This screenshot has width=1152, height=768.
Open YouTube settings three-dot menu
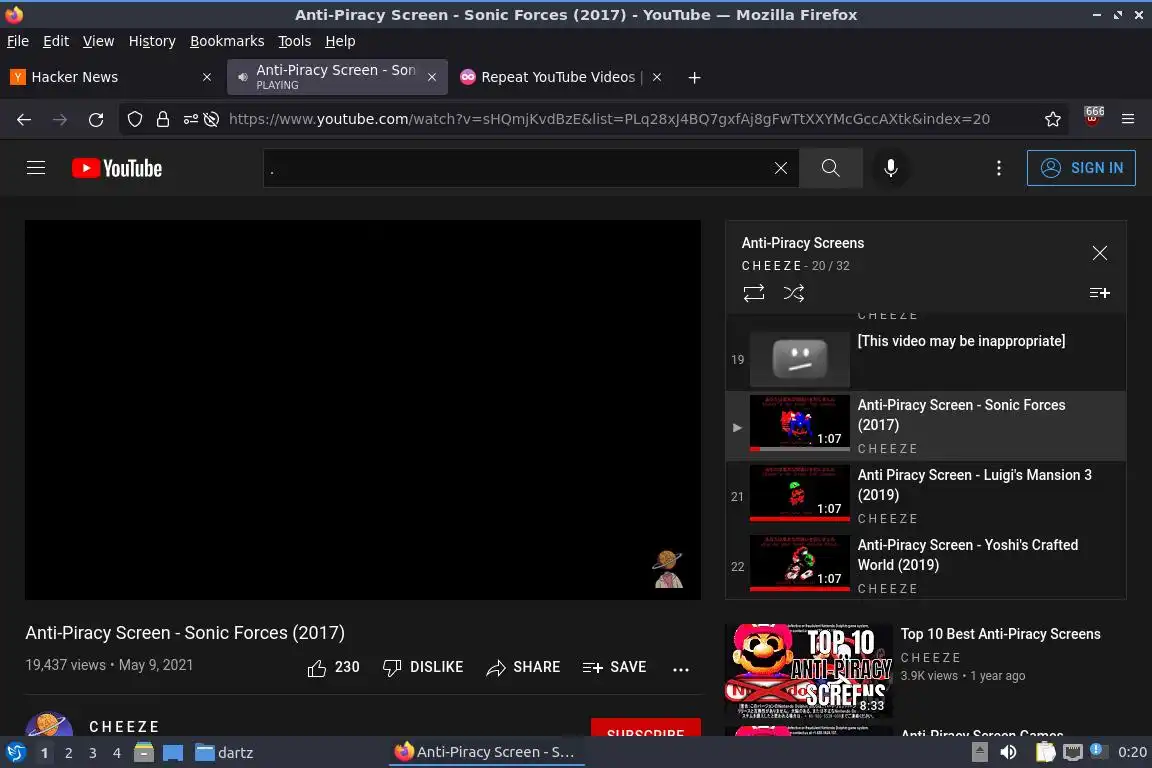(998, 168)
